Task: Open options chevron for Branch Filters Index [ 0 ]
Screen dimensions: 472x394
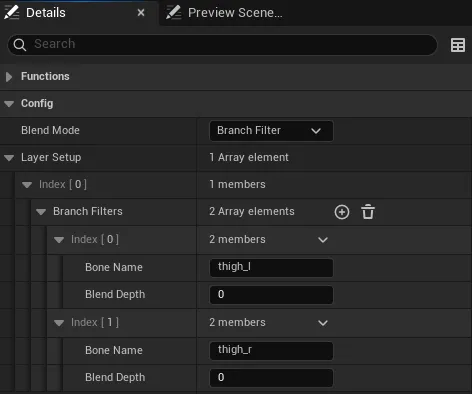Action: tap(323, 240)
